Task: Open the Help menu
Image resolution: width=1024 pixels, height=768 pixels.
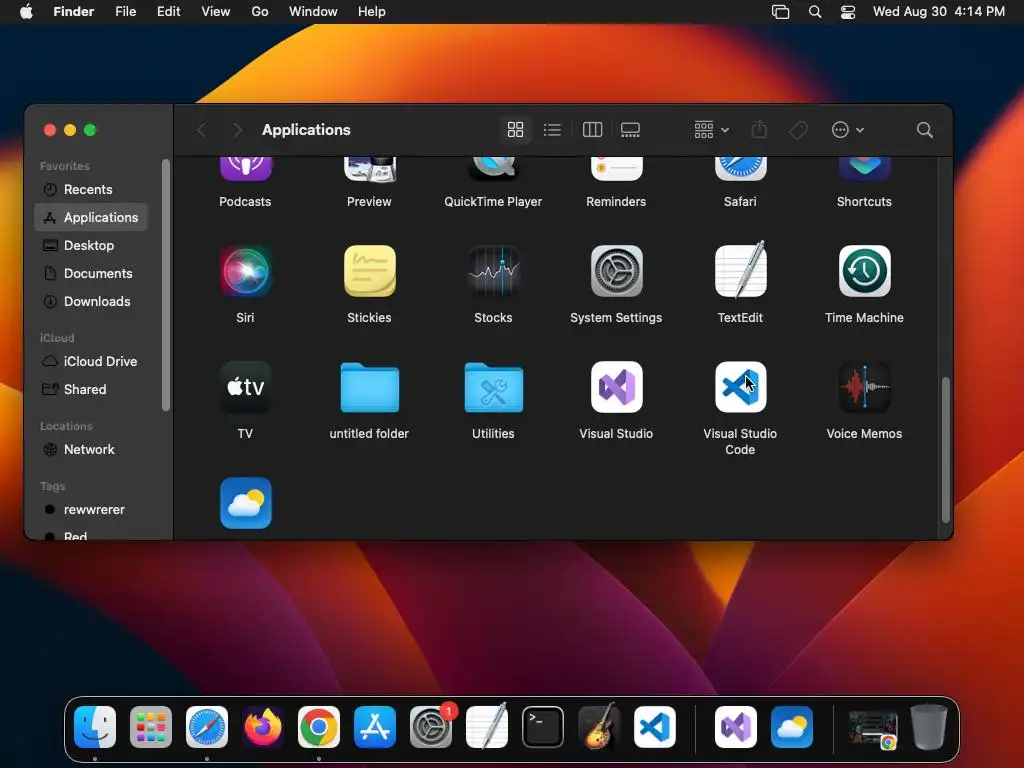Action: click(372, 12)
